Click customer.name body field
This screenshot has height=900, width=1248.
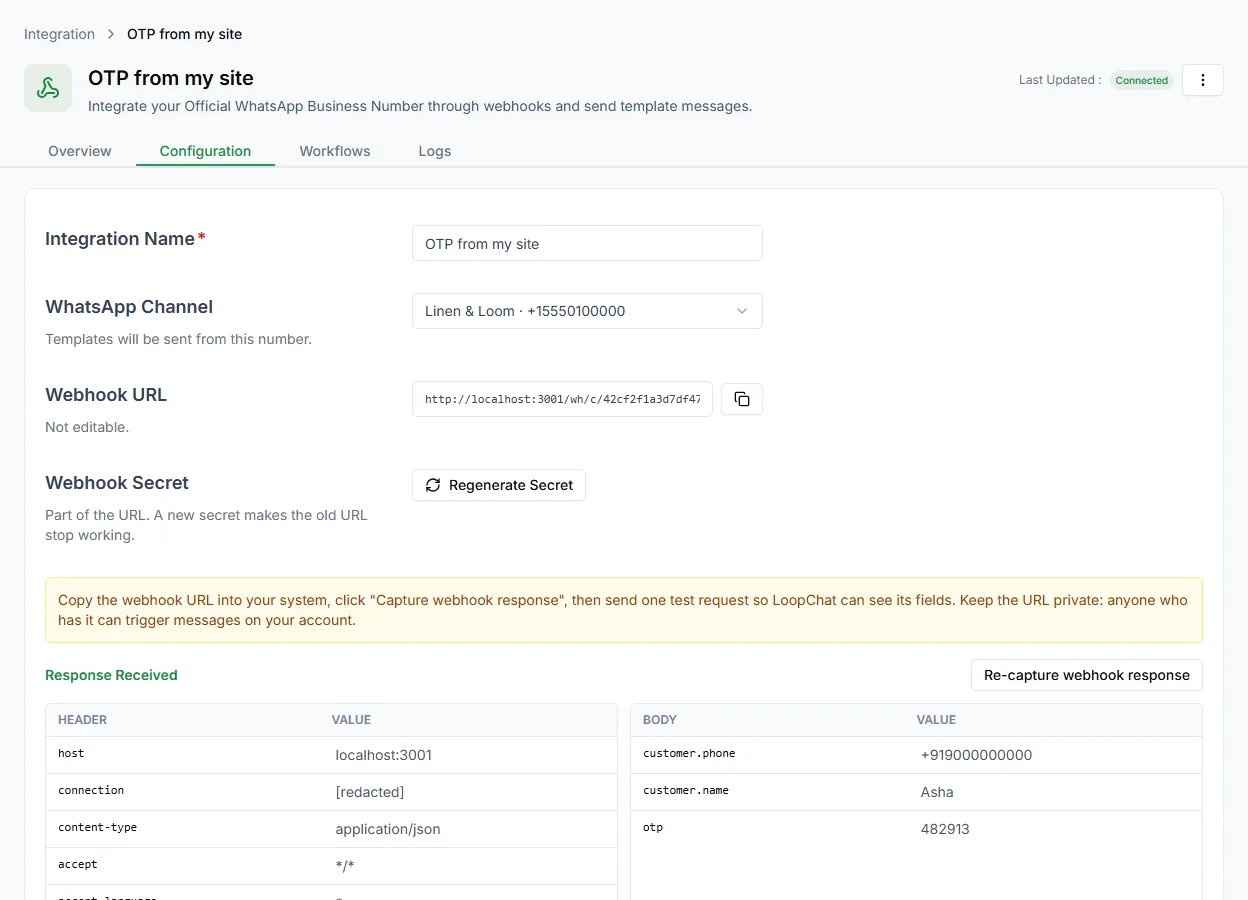686,790
